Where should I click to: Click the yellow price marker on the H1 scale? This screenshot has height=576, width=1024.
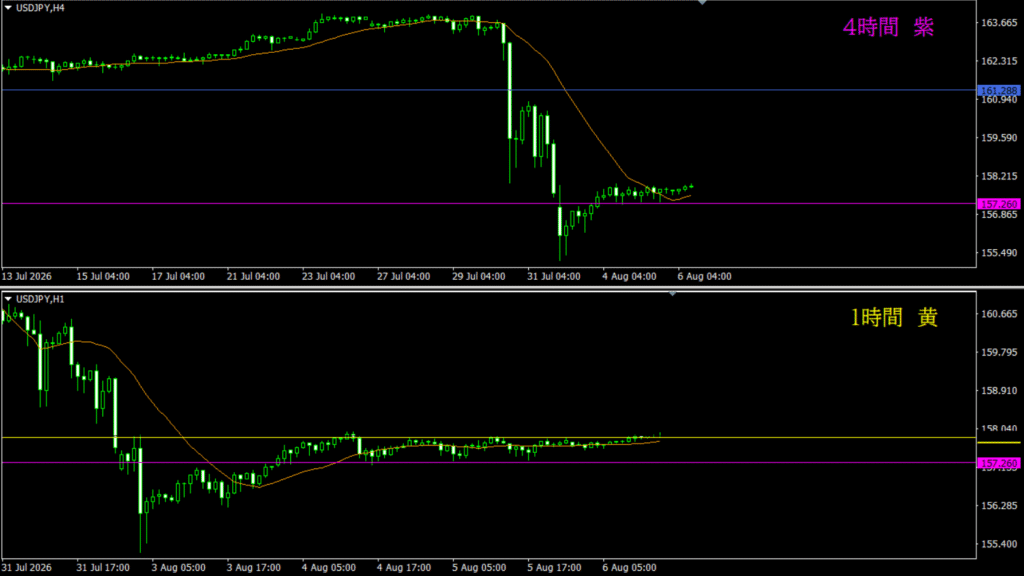coord(999,443)
